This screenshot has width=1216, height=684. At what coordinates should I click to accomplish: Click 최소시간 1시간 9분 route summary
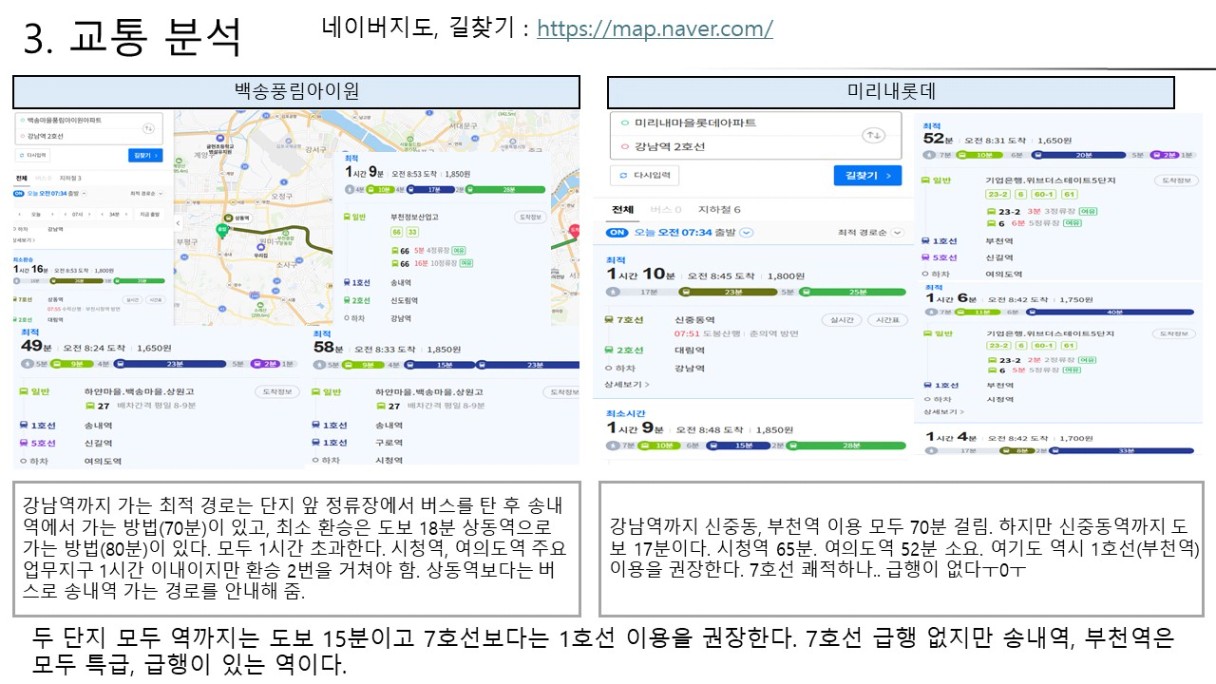tap(757, 430)
